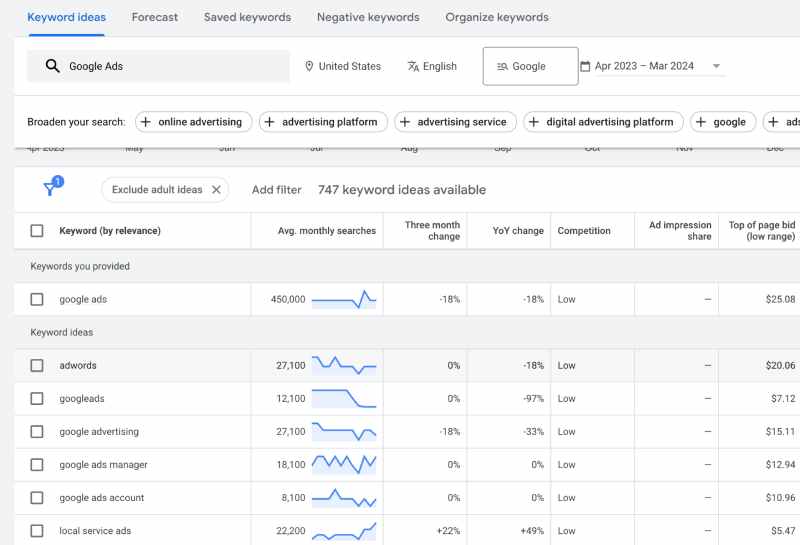Sort by Avg. monthly searches column
This screenshot has height=545, width=800.
pos(327,231)
